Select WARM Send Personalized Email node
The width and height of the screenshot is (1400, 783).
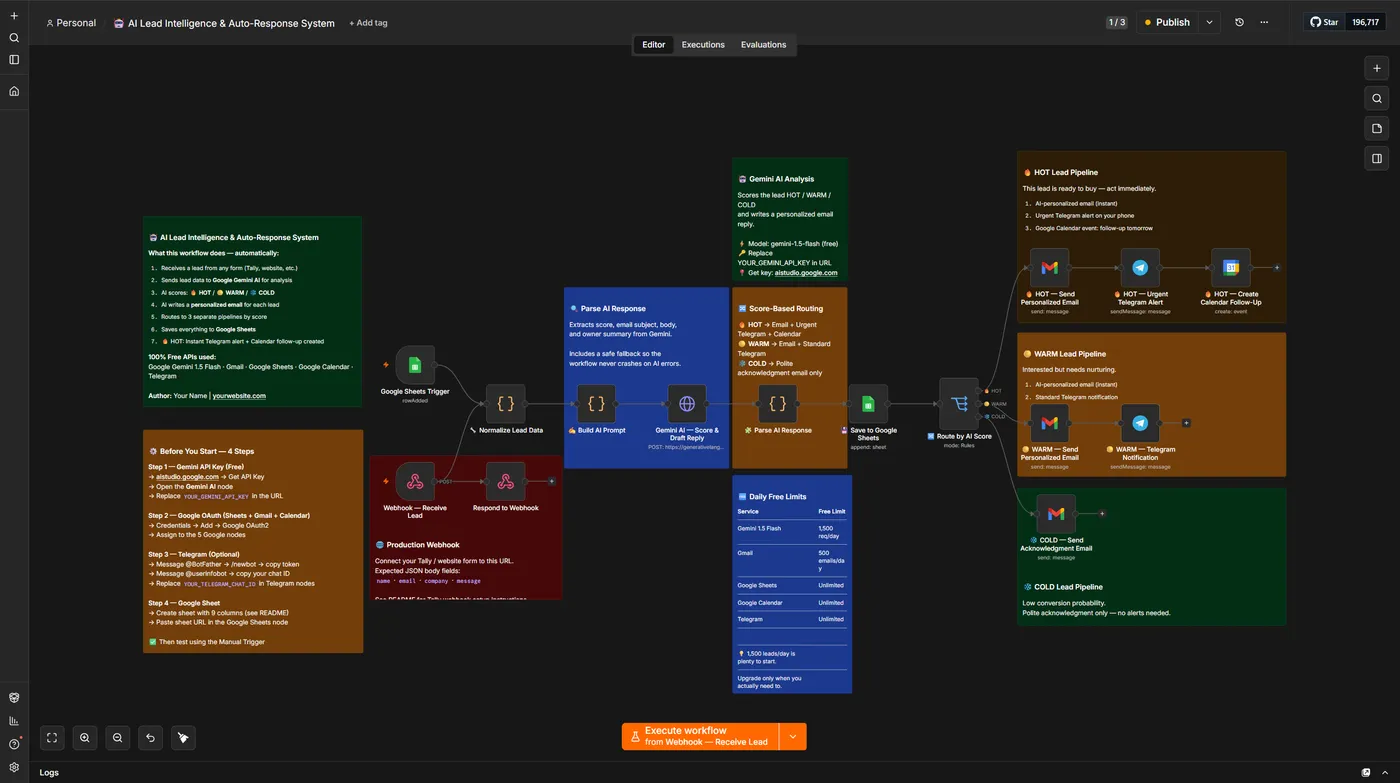coord(1049,423)
